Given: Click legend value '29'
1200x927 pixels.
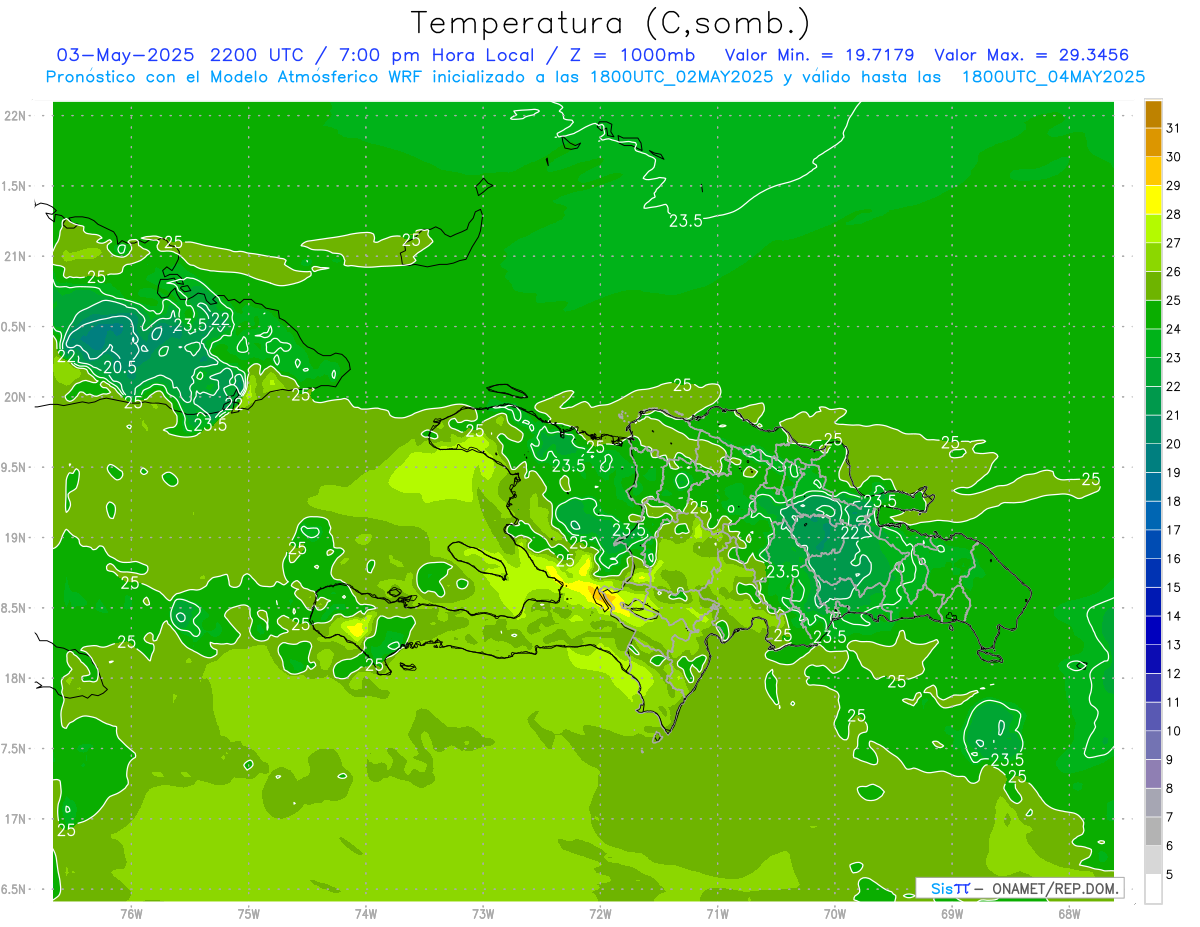Looking at the screenshot, I should (1174, 186).
